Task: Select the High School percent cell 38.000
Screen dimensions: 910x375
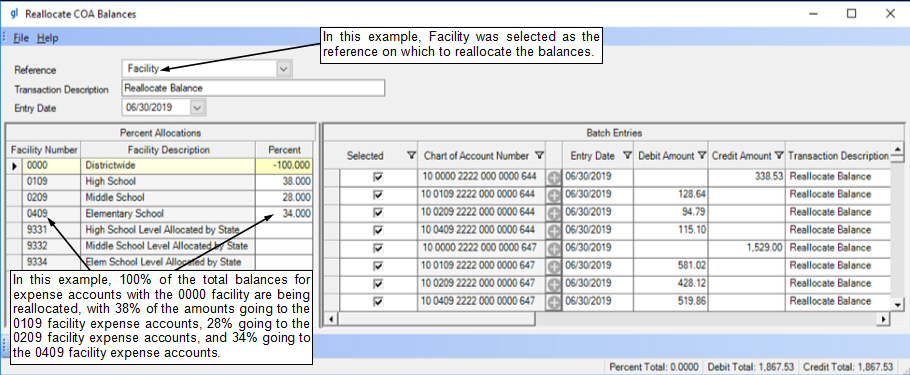Action: [284, 182]
